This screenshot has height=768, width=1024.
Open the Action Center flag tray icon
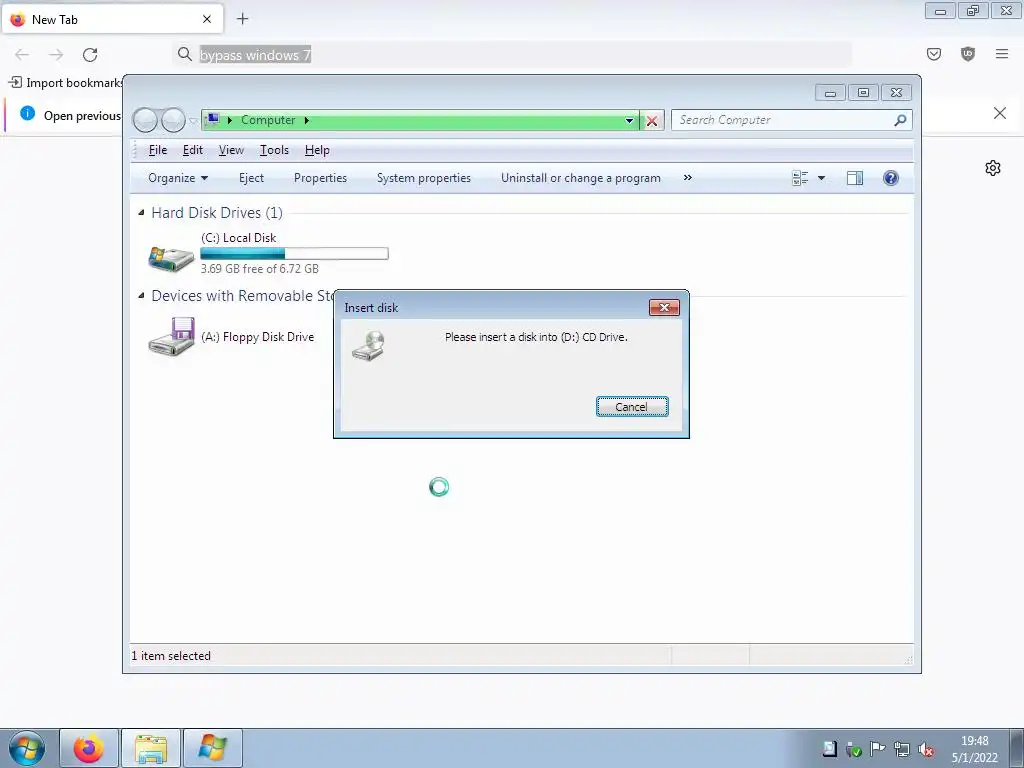[x=878, y=748]
